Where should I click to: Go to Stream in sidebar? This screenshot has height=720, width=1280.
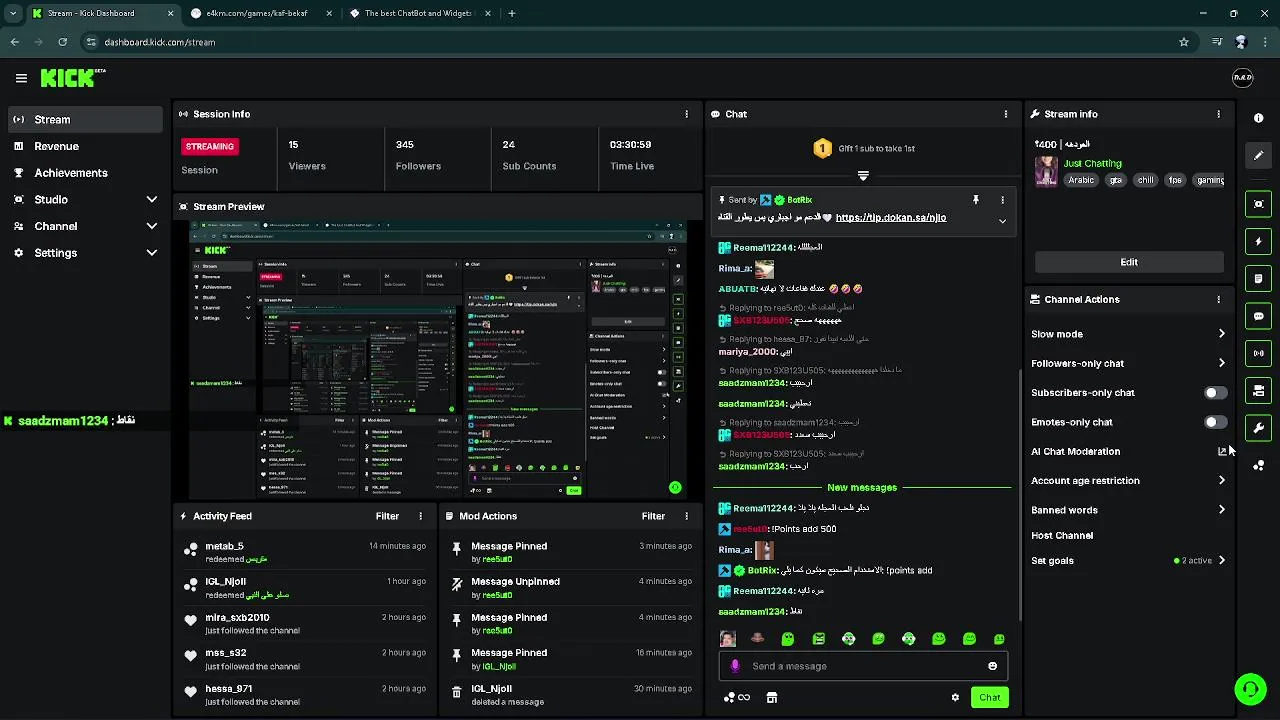[x=85, y=119]
